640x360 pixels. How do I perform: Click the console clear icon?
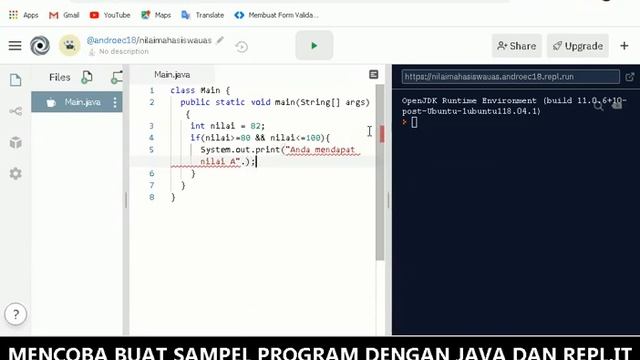(617, 106)
